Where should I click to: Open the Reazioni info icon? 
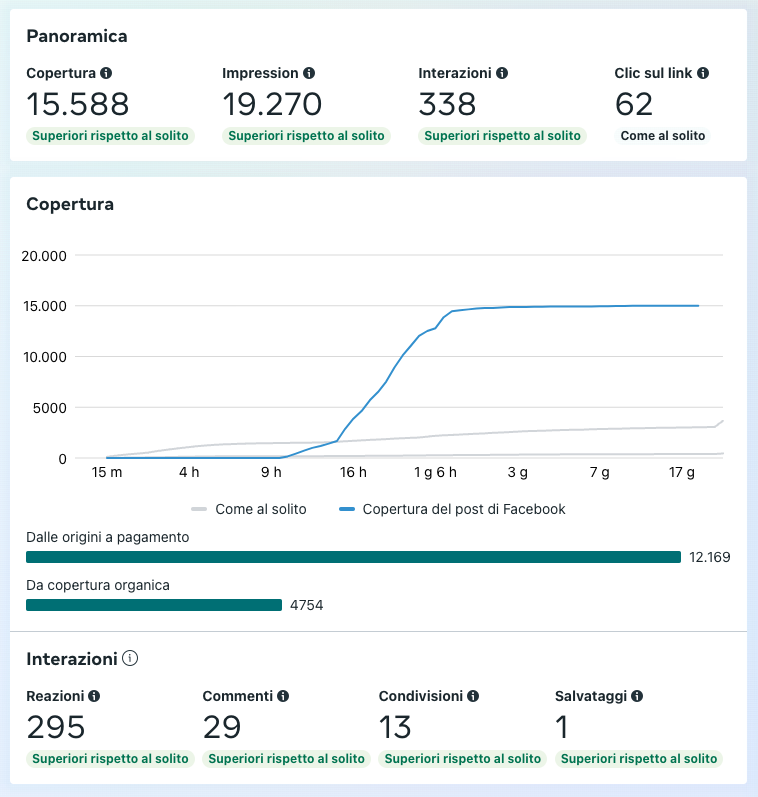[x=94, y=695]
